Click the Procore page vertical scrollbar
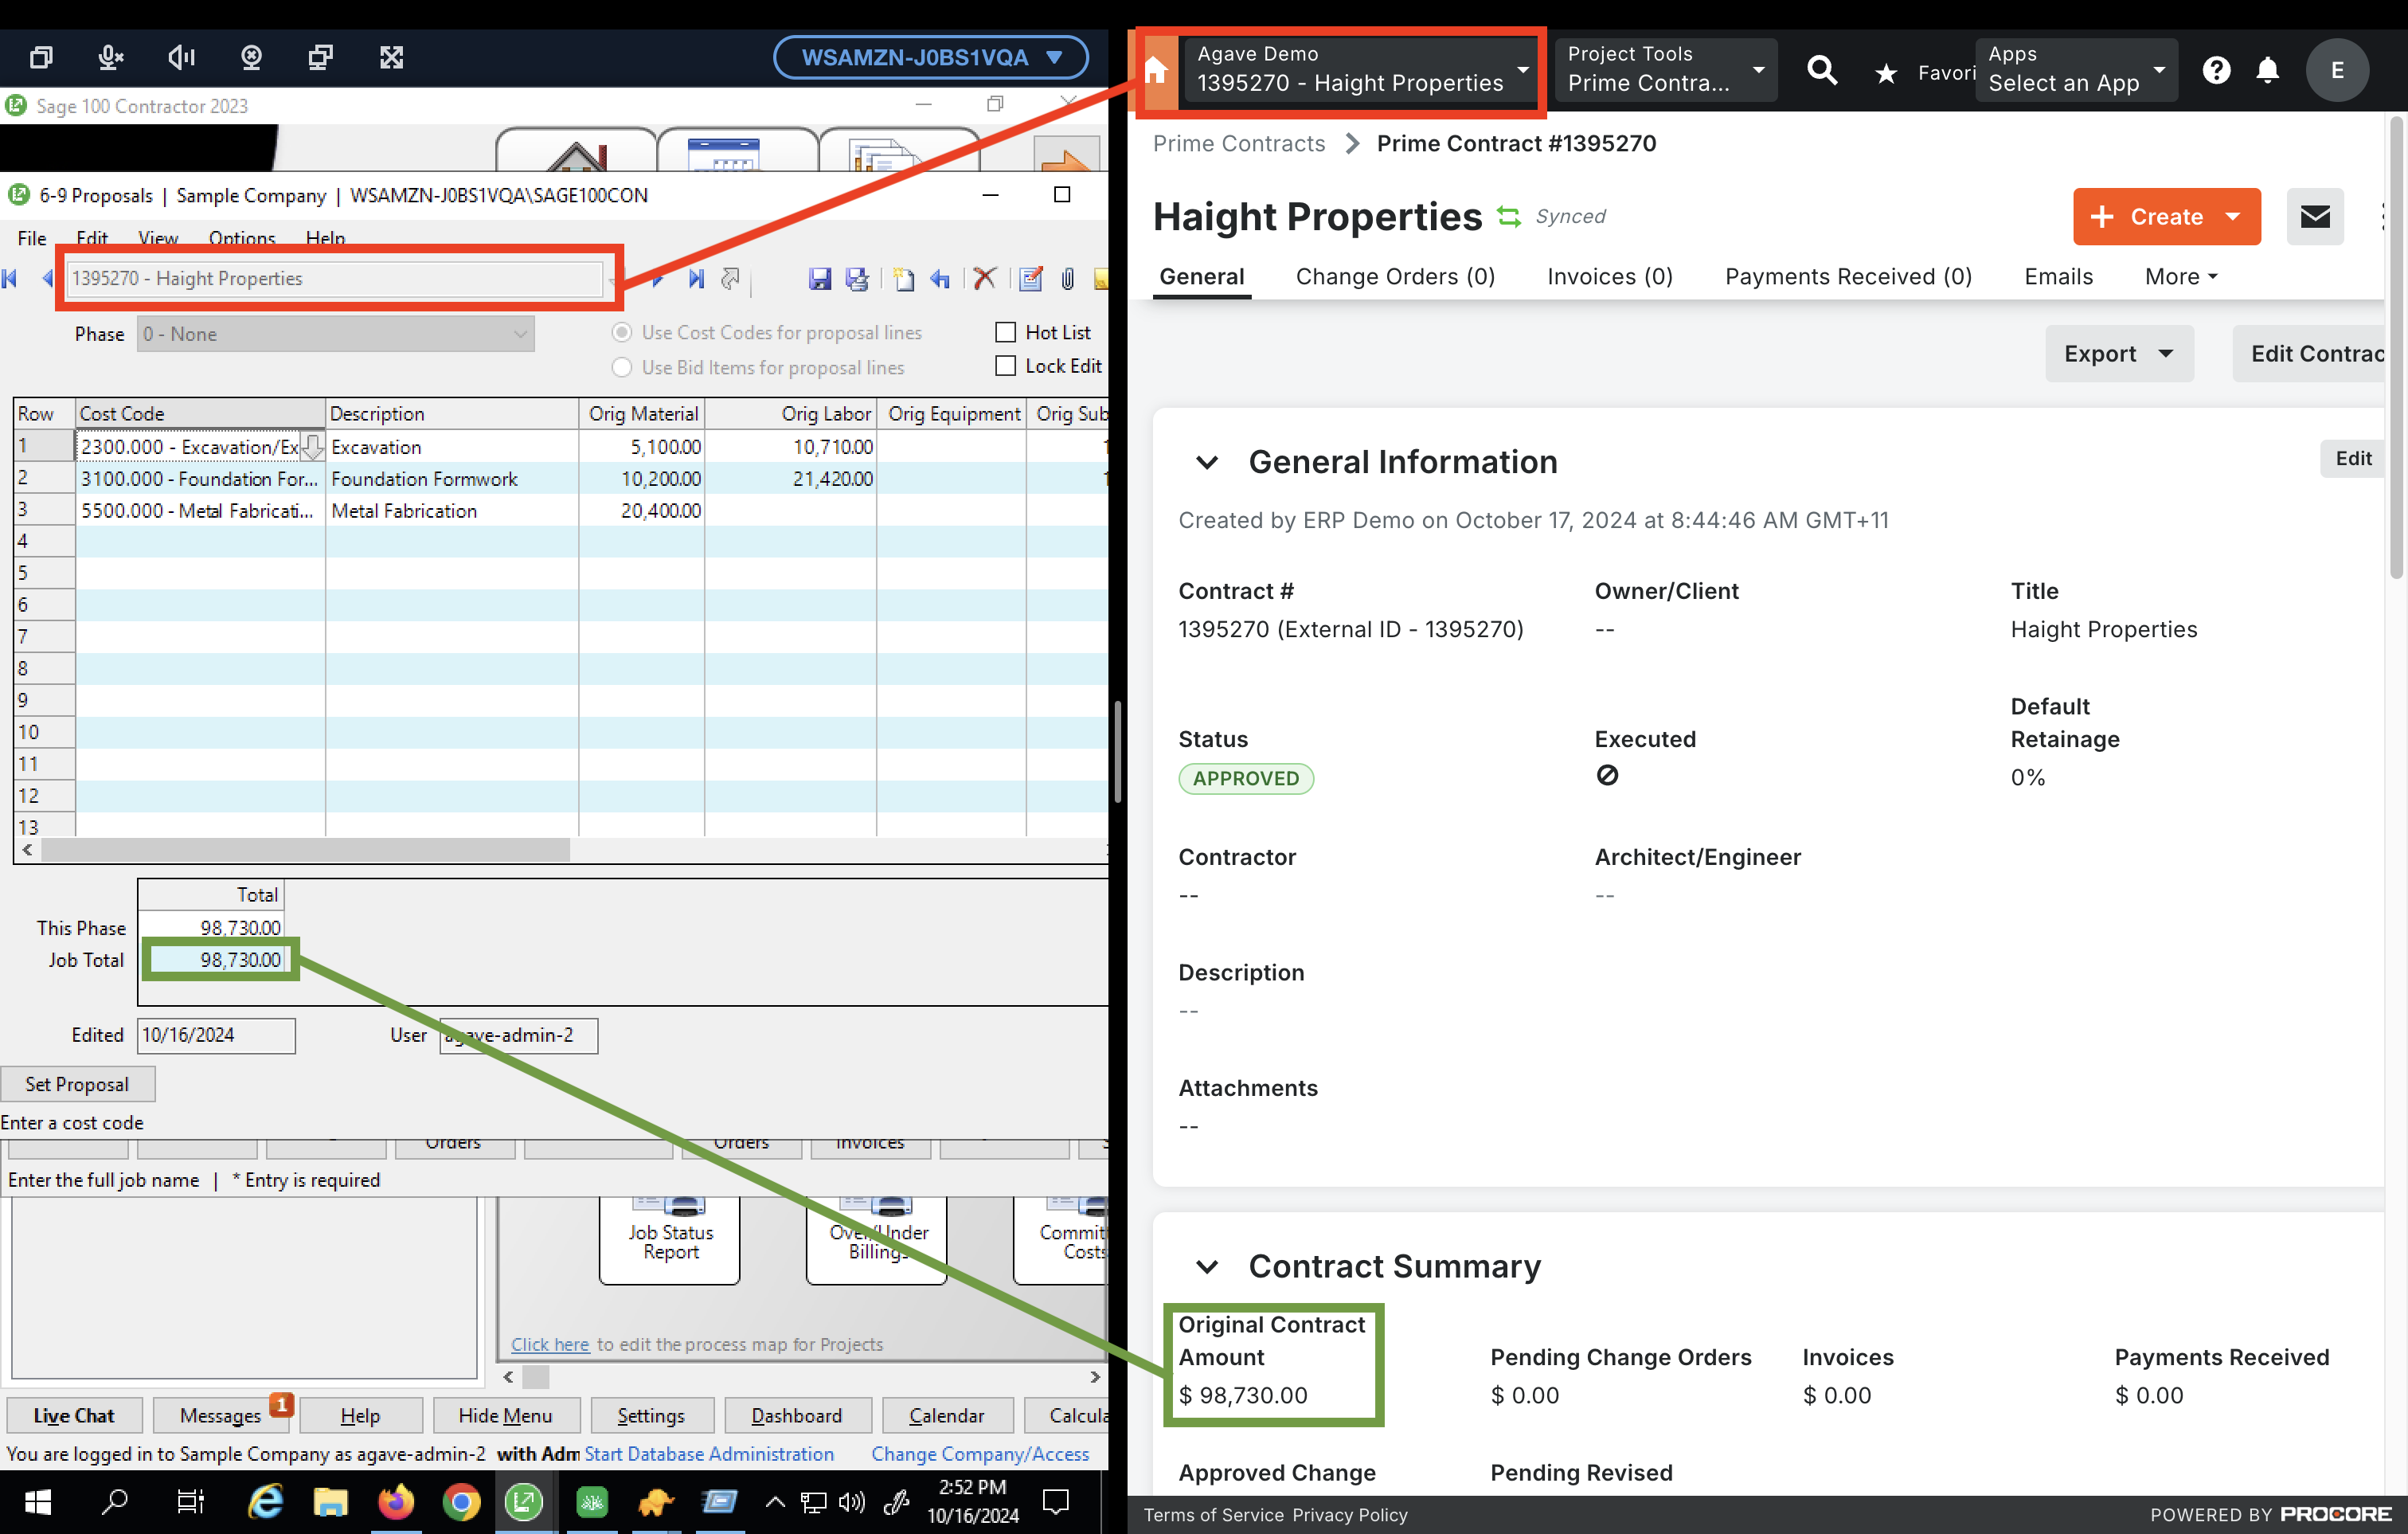Screen dimensions: 2408x1534 [2396, 350]
